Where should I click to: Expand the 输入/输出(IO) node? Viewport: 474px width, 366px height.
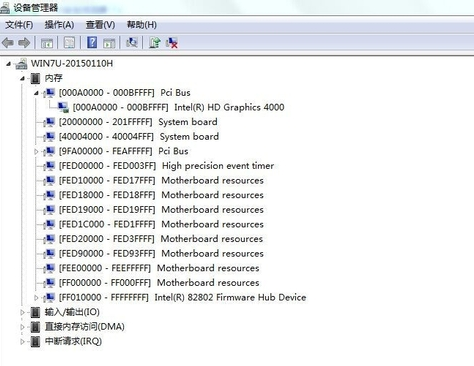click(22, 312)
